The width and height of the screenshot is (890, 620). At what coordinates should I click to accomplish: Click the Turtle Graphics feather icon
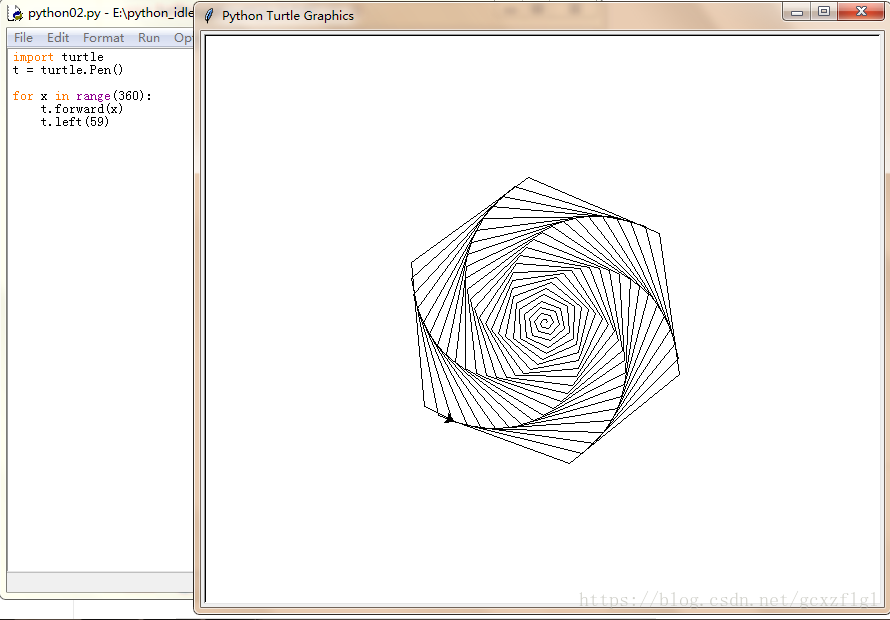[209, 15]
